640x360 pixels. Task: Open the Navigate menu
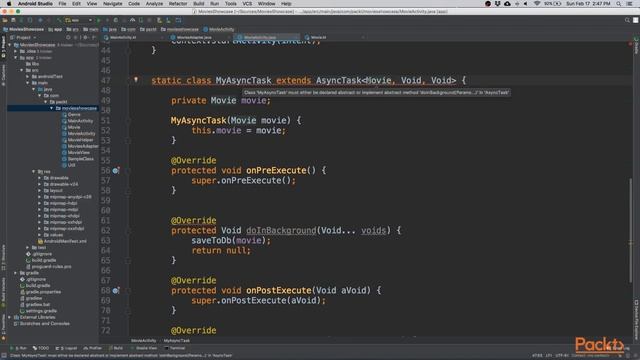coord(113,4)
